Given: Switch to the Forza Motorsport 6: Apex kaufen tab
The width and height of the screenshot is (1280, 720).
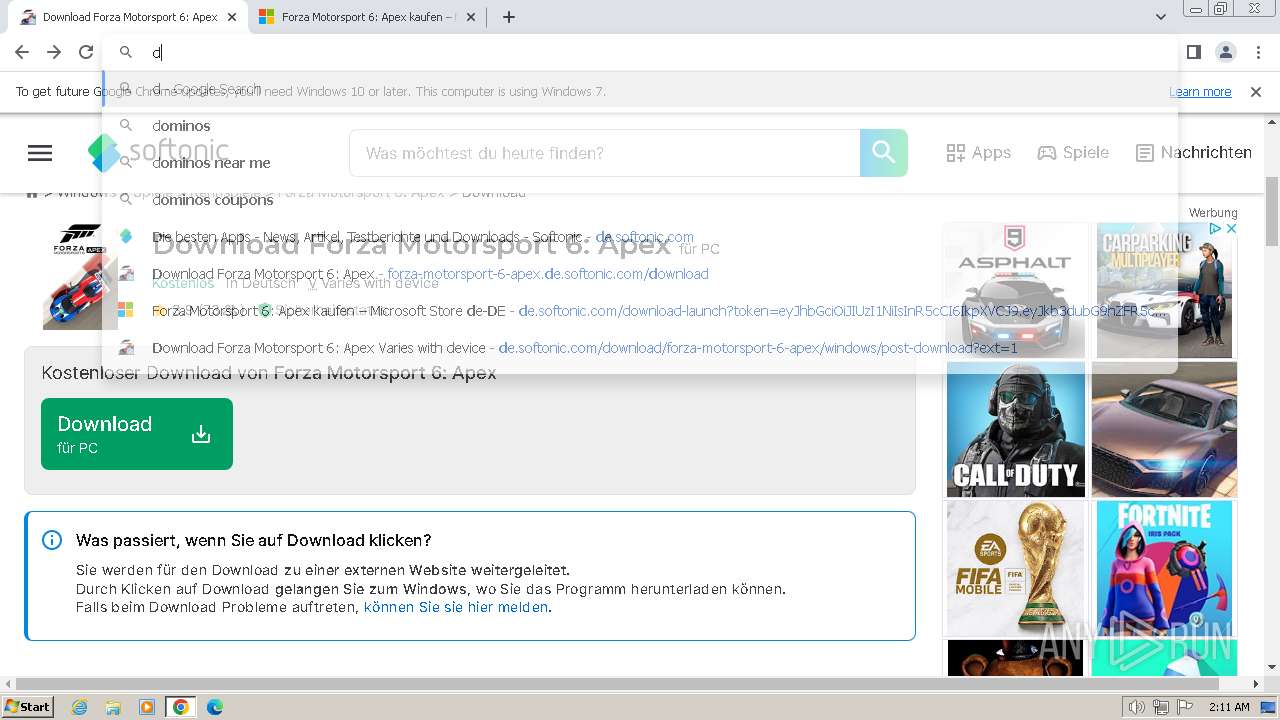Looking at the screenshot, I should pyautogui.click(x=367, y=17).
